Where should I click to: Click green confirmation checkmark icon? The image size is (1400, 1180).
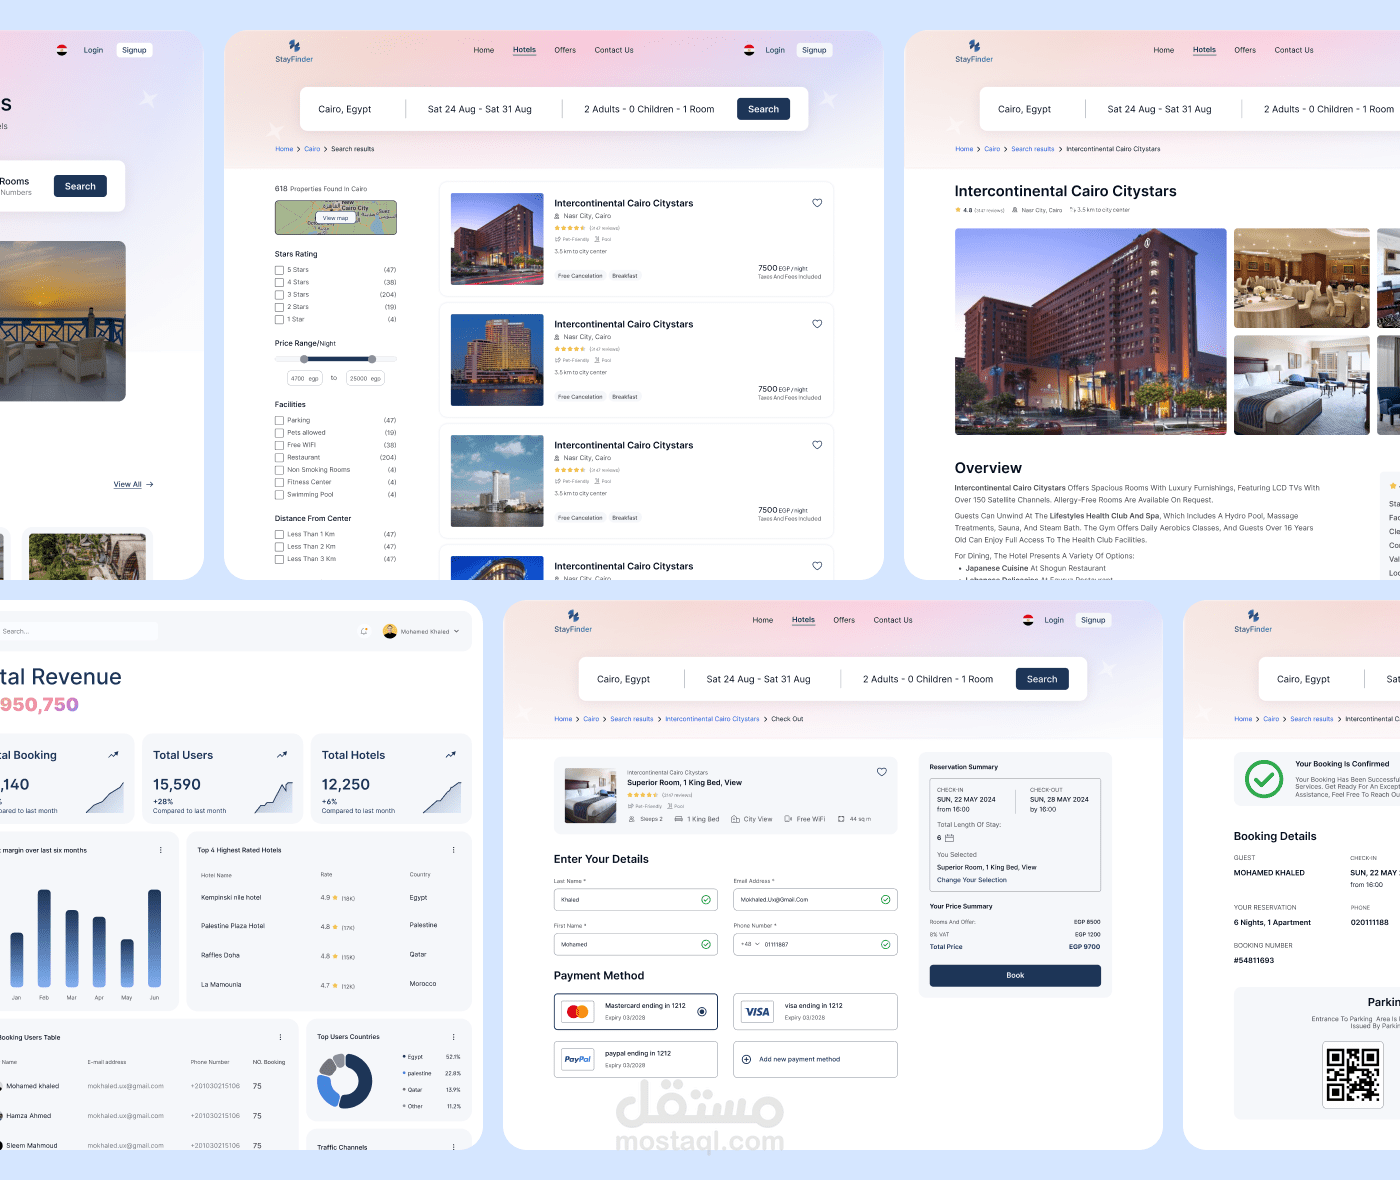pos(1264,778)
